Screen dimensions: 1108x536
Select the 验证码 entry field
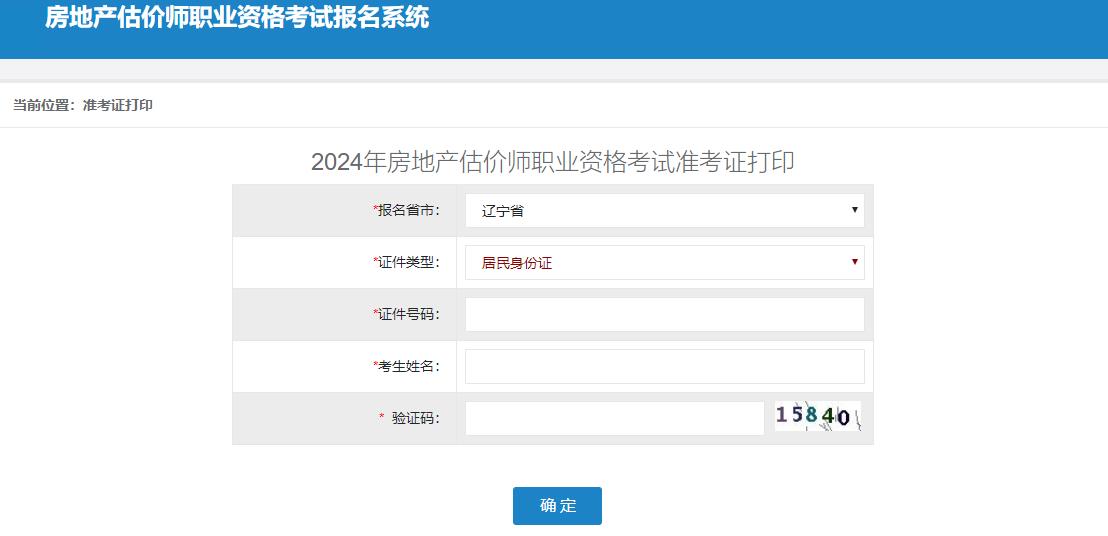point(614,418)
